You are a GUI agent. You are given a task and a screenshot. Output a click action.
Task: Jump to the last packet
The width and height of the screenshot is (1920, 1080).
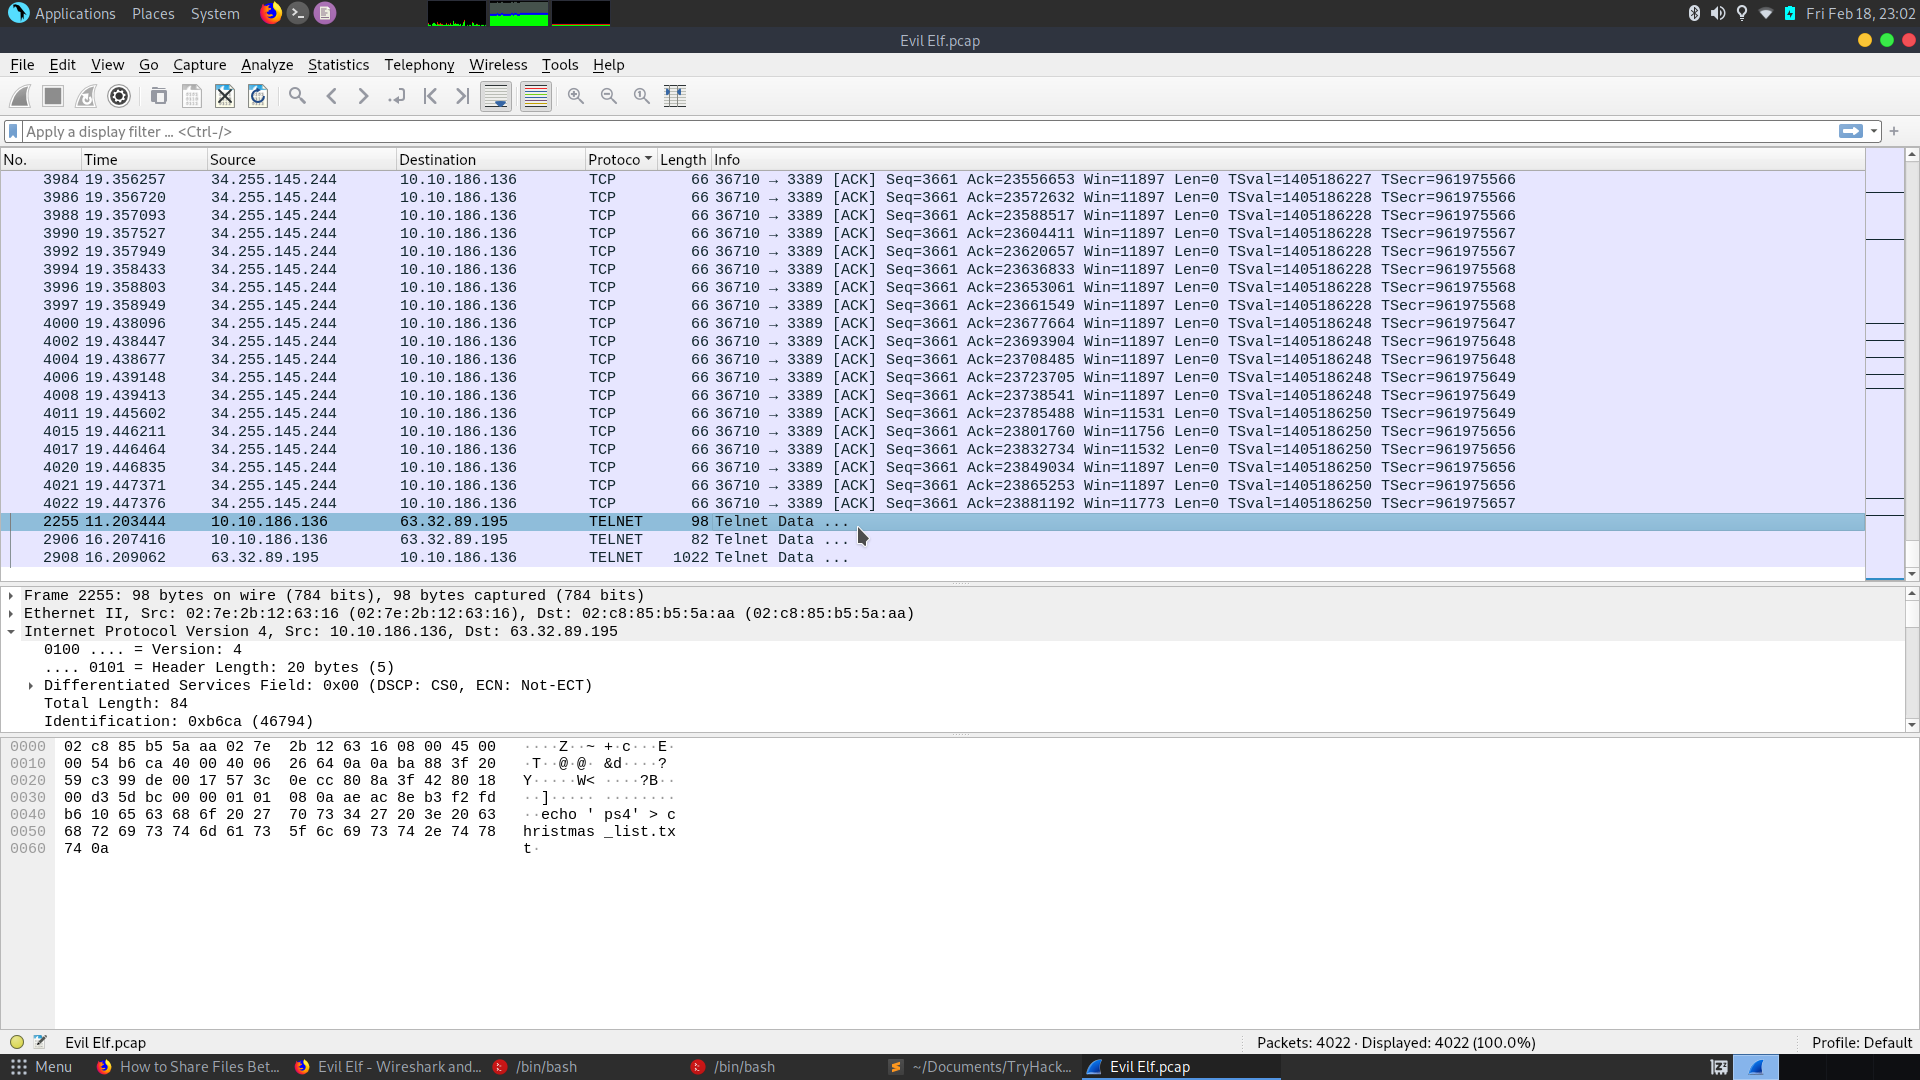(x=462, y=96)
